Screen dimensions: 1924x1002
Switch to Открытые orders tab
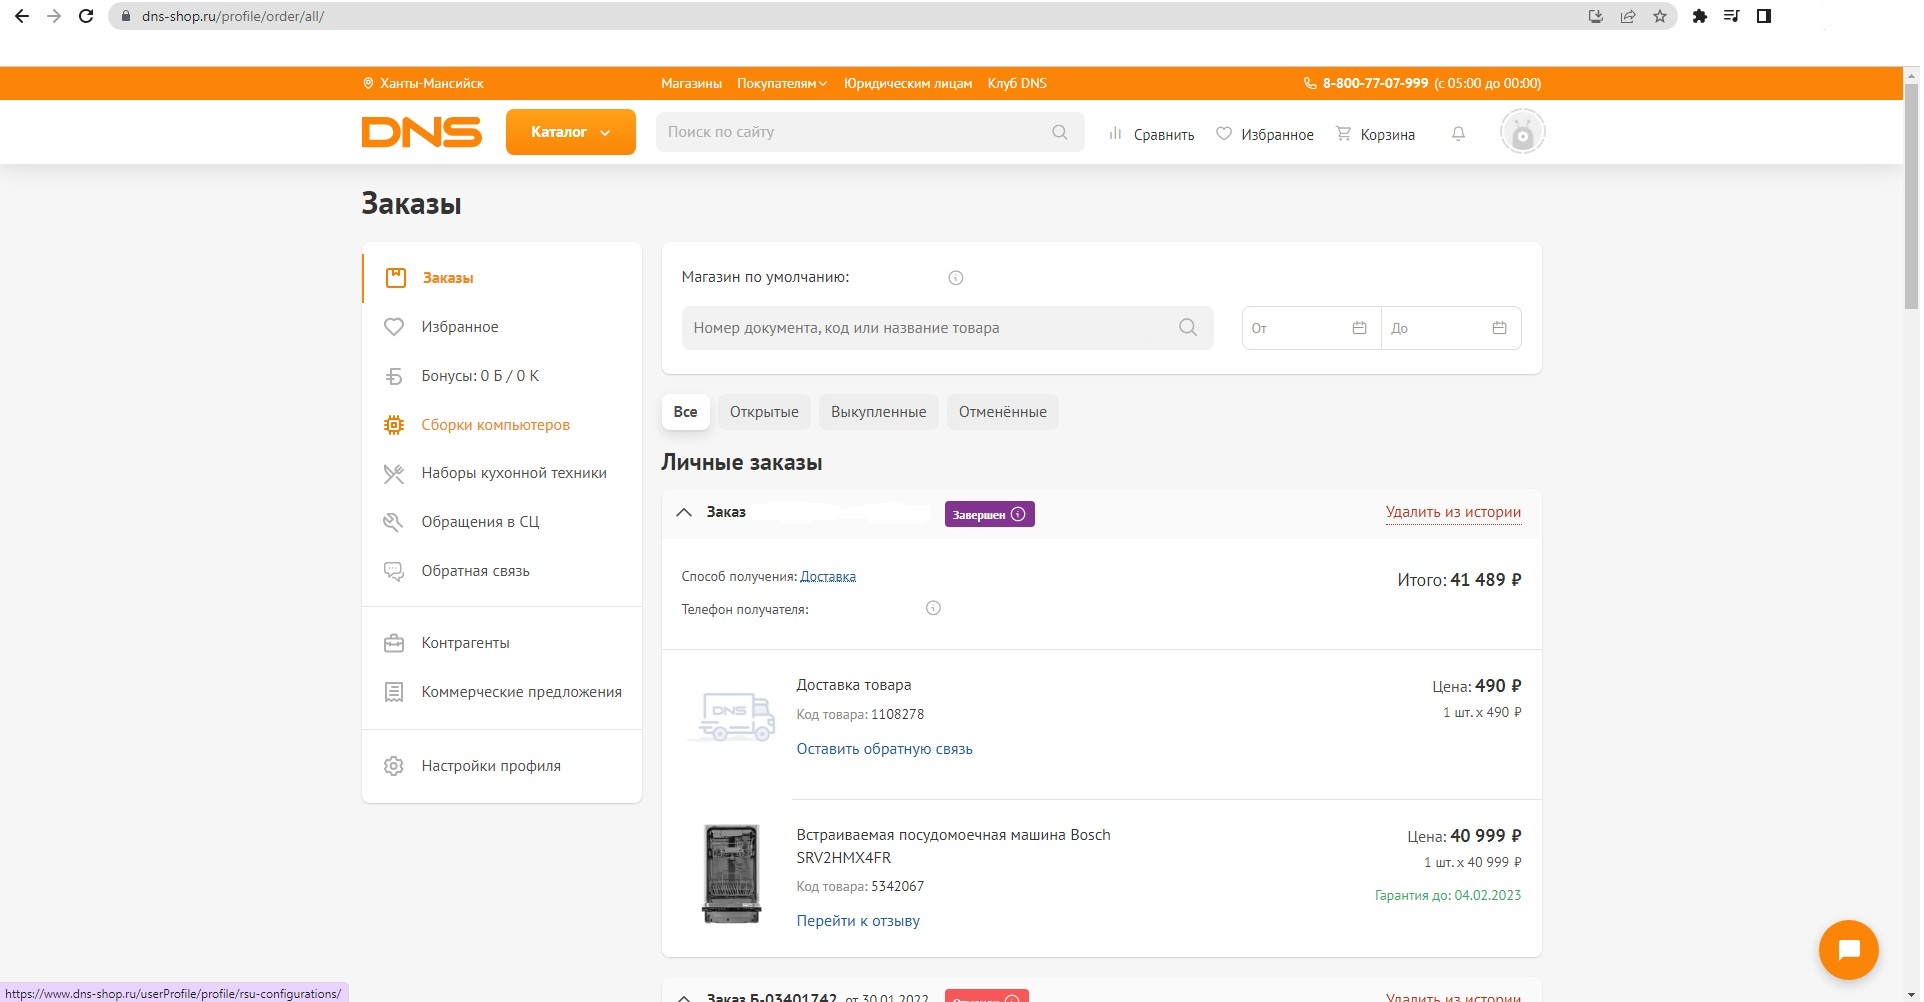[764, 412]
